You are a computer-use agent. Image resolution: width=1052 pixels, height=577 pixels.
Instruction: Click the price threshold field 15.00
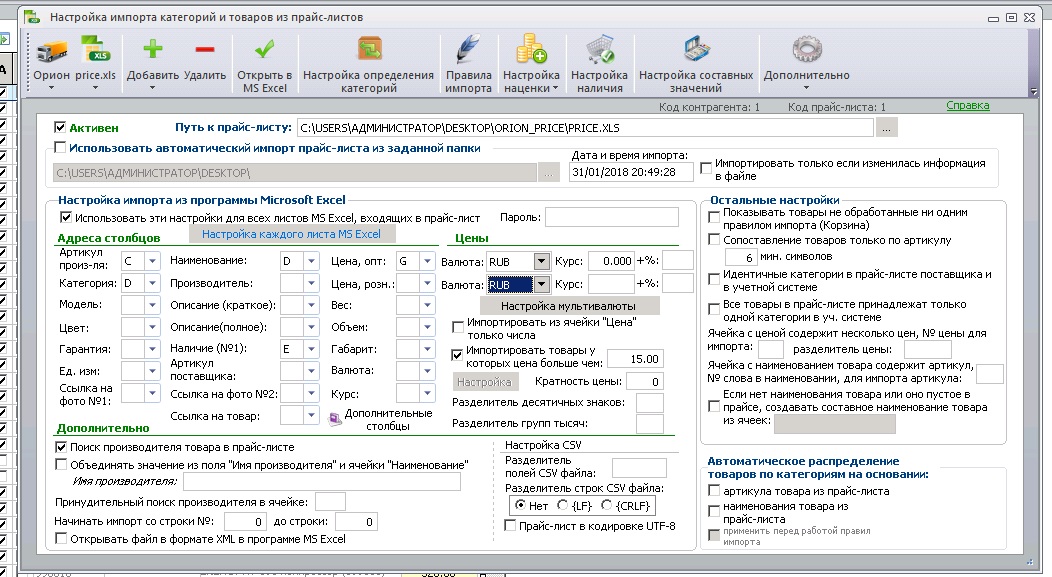tap(635, 359)
